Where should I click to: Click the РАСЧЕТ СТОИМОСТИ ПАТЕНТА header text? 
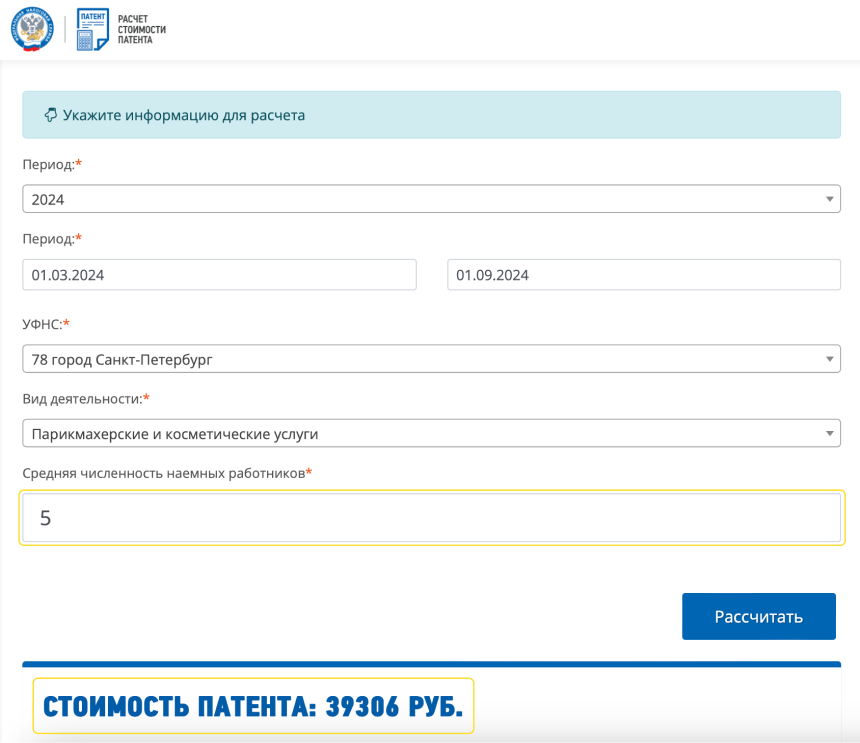click(140, 28)
